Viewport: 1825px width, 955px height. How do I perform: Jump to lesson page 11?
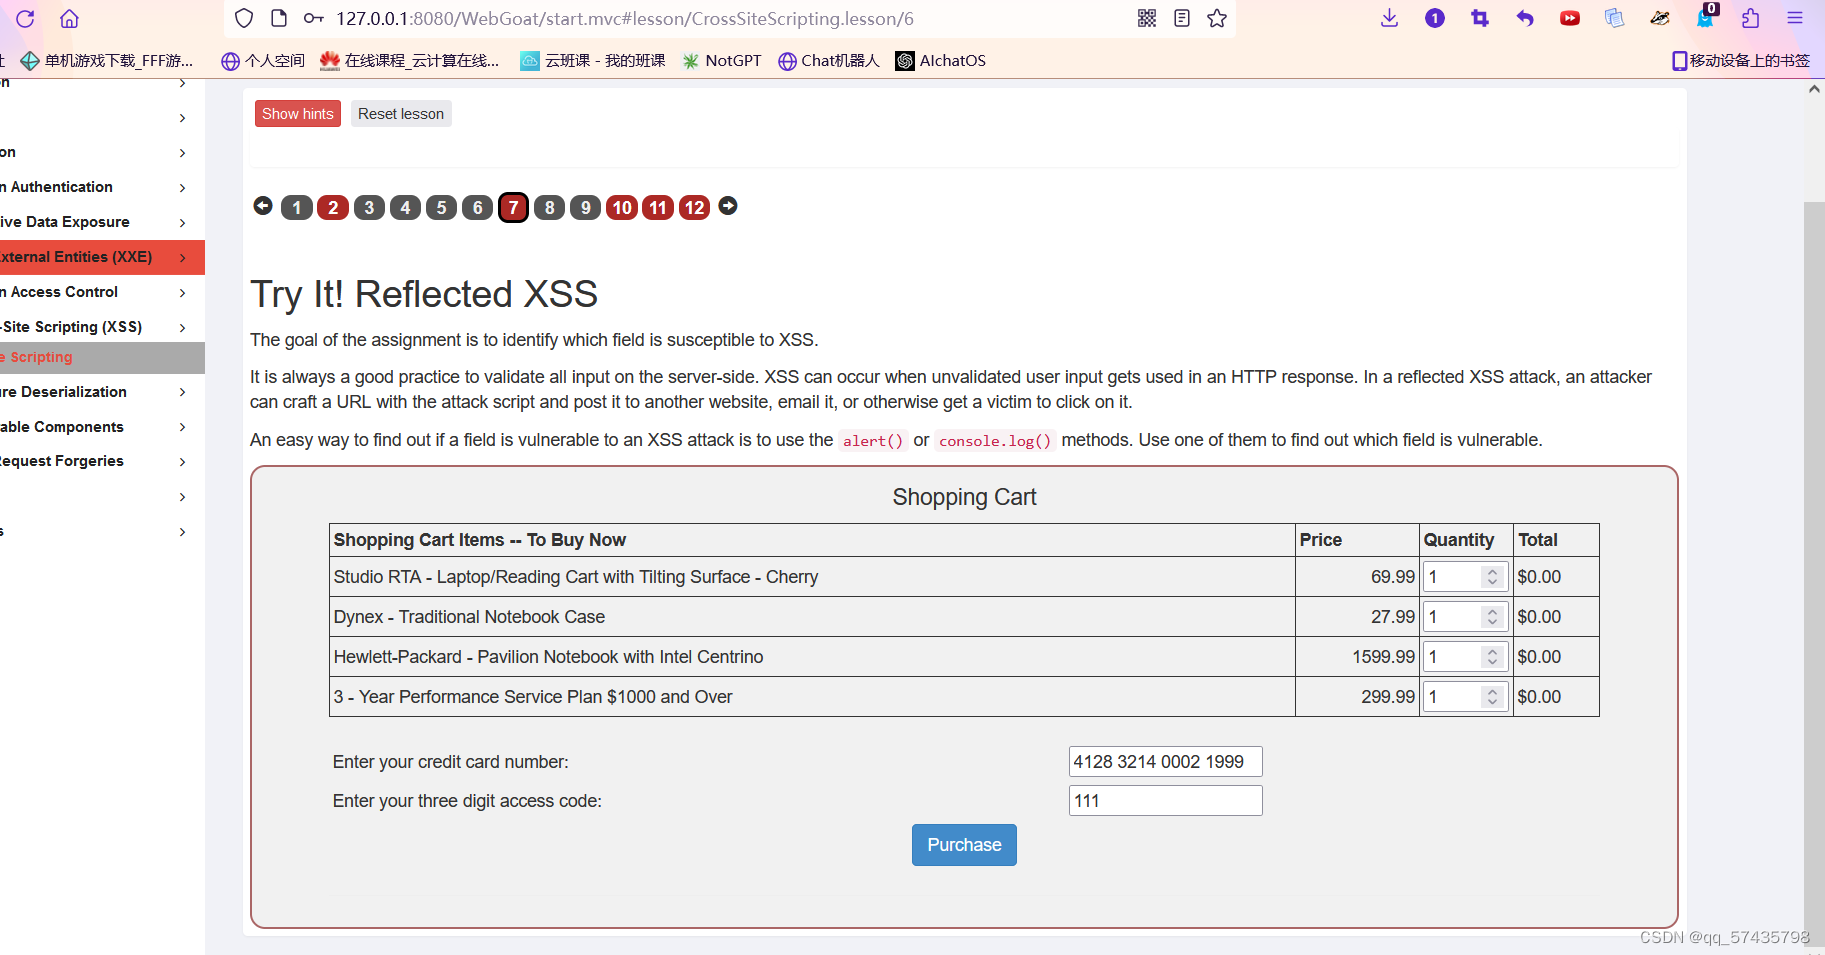point(658,207)
